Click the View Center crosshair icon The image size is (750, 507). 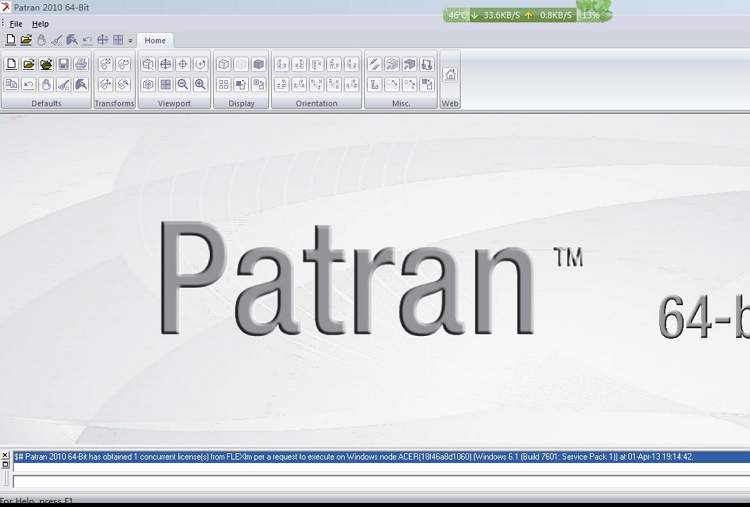click(183, 64)
